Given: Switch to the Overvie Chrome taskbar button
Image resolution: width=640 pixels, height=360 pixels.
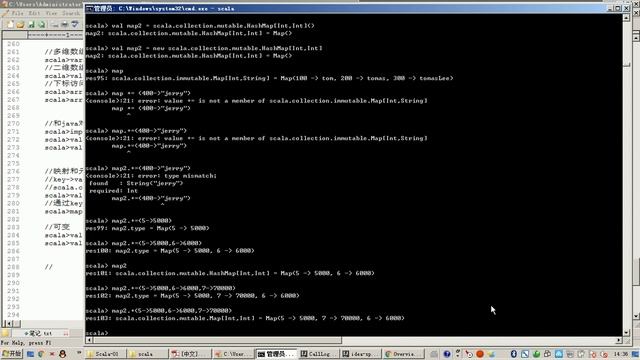Looking at the screenshot, I should (x=403, y=354).
